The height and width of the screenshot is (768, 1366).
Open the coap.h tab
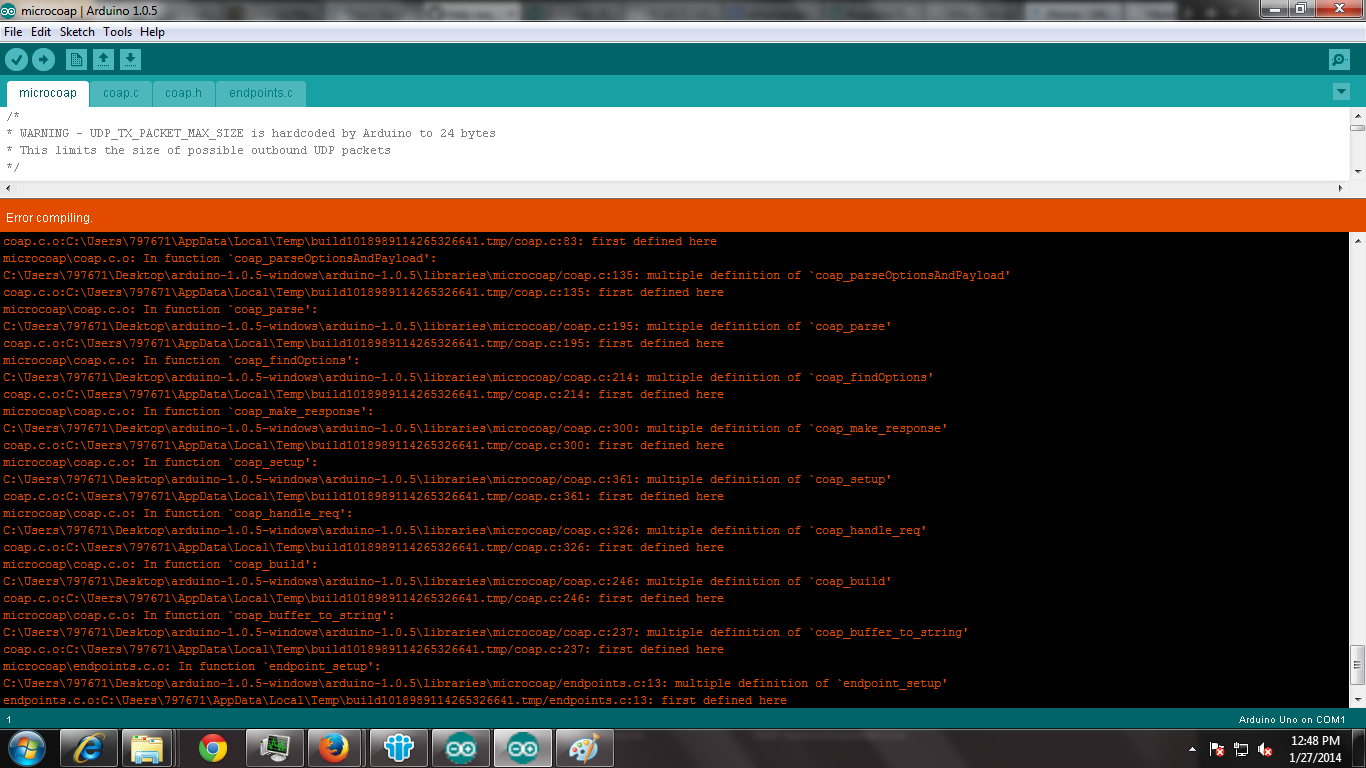(183, 93)
